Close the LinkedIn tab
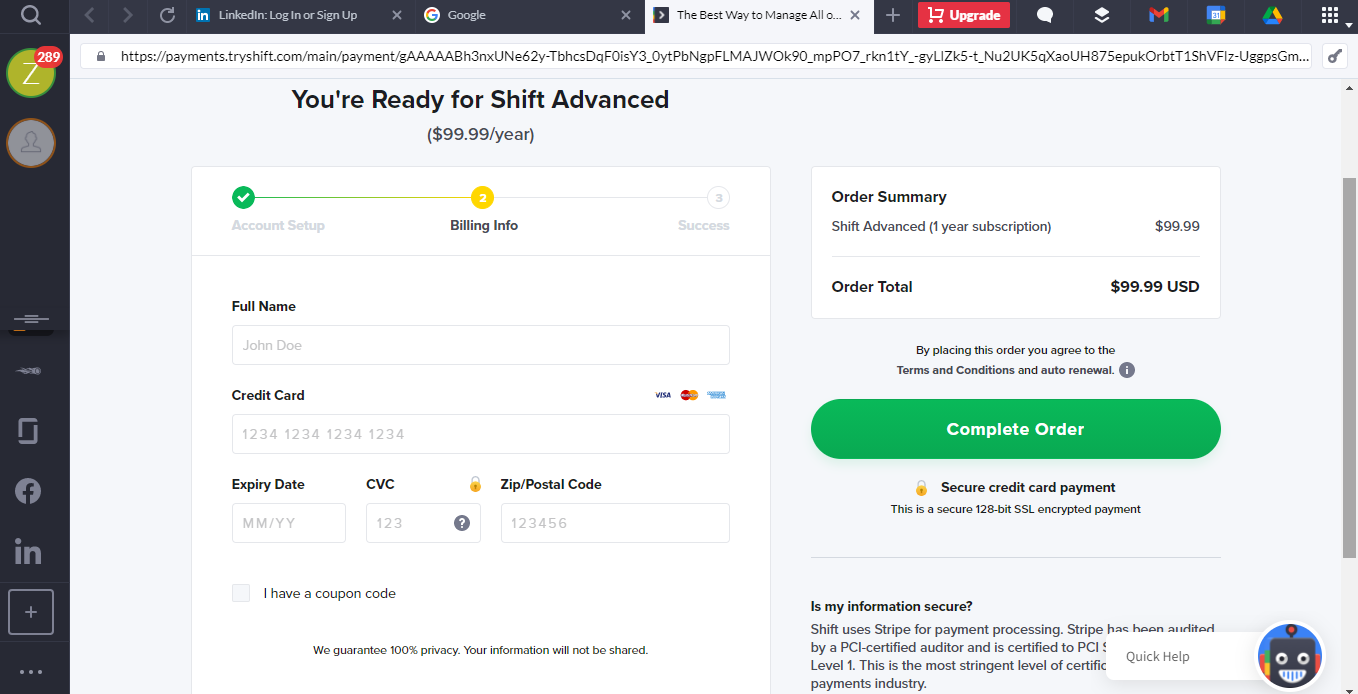Image resolution: width=1358 pixels, height=694 pixels. click(x=397, y=15)
